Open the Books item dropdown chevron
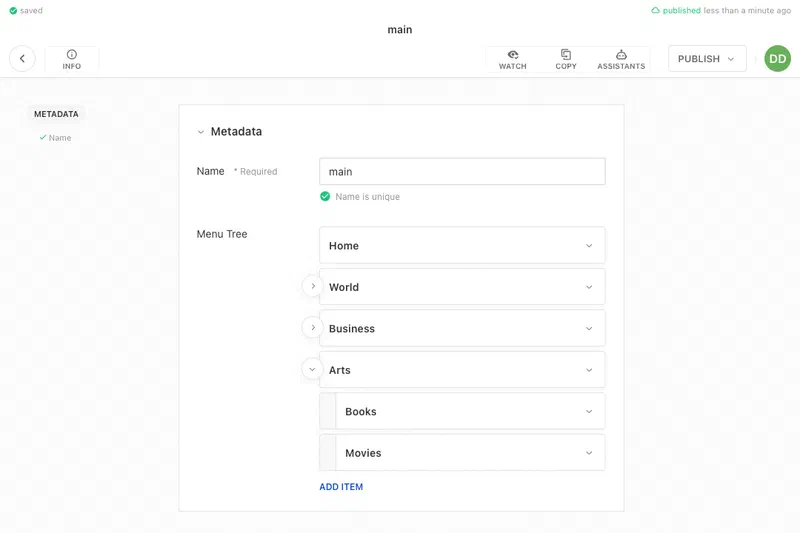The width and height of the screenshot is (800, 533). 589,412
